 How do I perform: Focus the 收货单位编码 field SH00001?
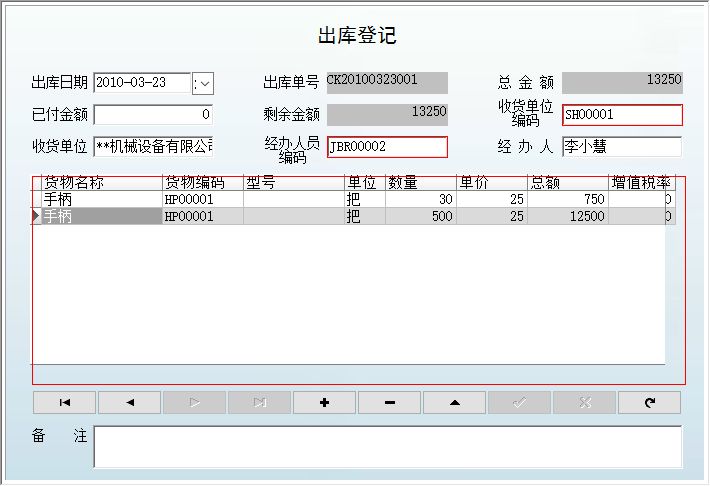click(x=621, y=115)
